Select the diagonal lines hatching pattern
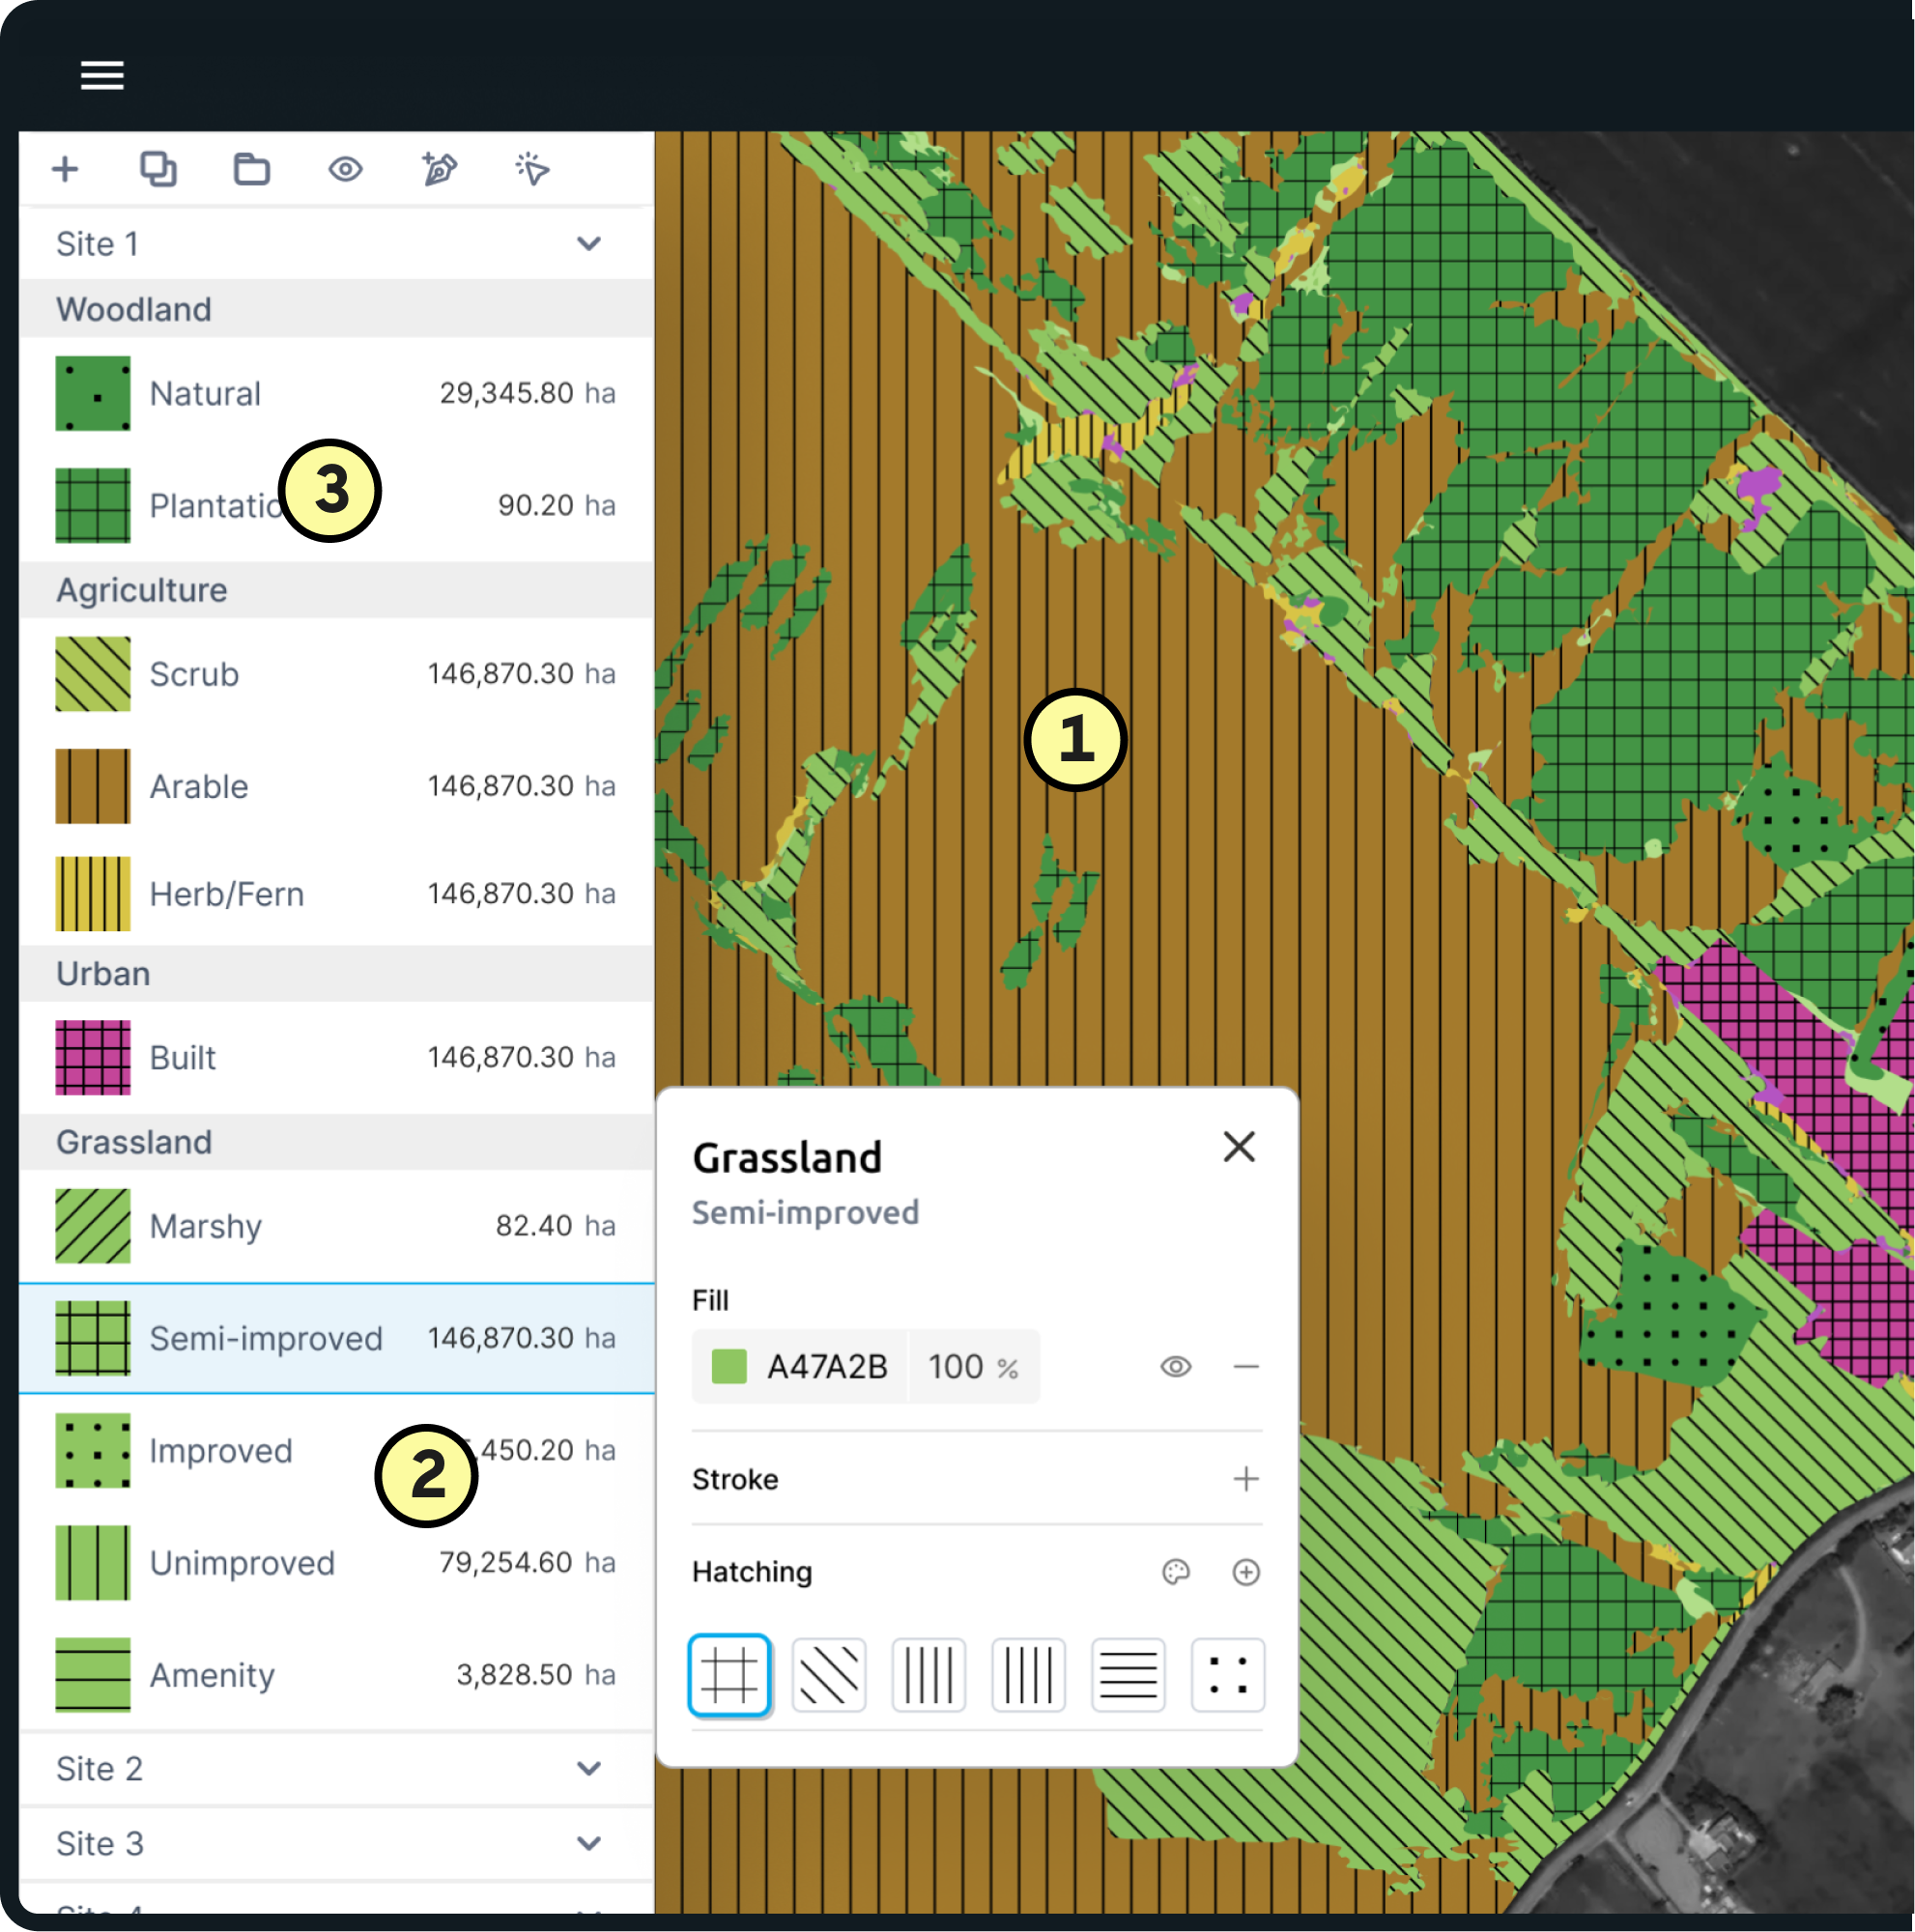The image size is (1915, 1932). point(829,1675)
